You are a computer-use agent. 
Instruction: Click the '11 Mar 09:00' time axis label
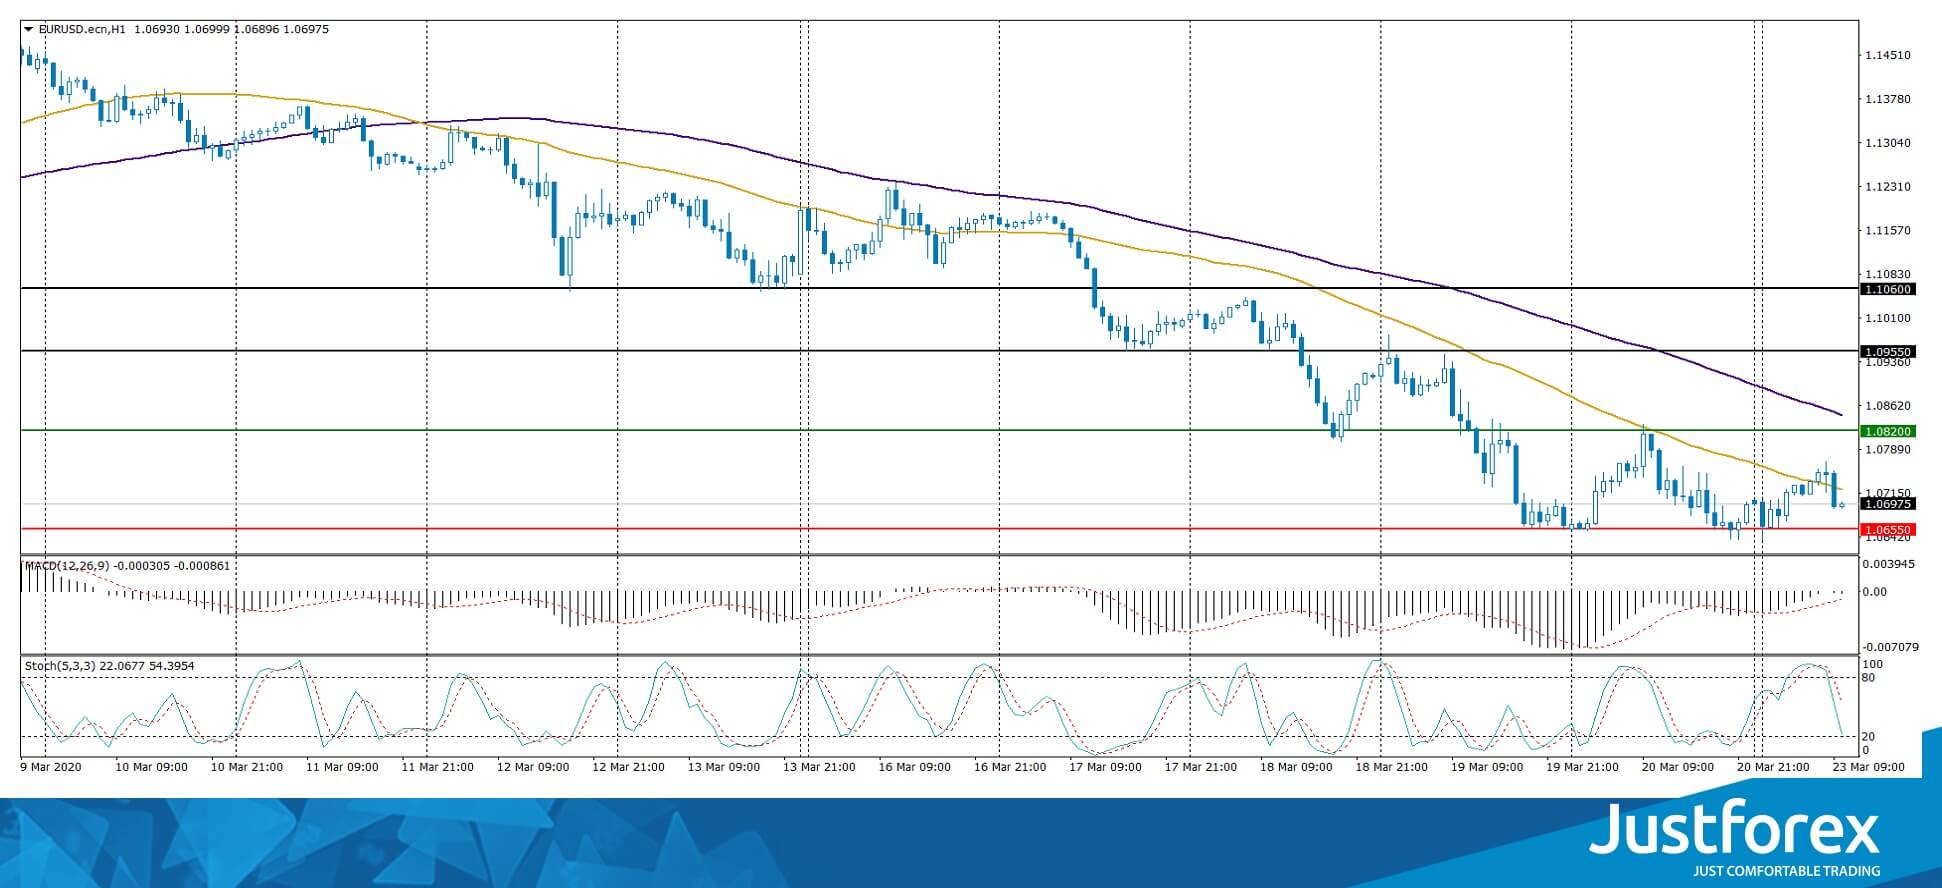pos(342,768)
